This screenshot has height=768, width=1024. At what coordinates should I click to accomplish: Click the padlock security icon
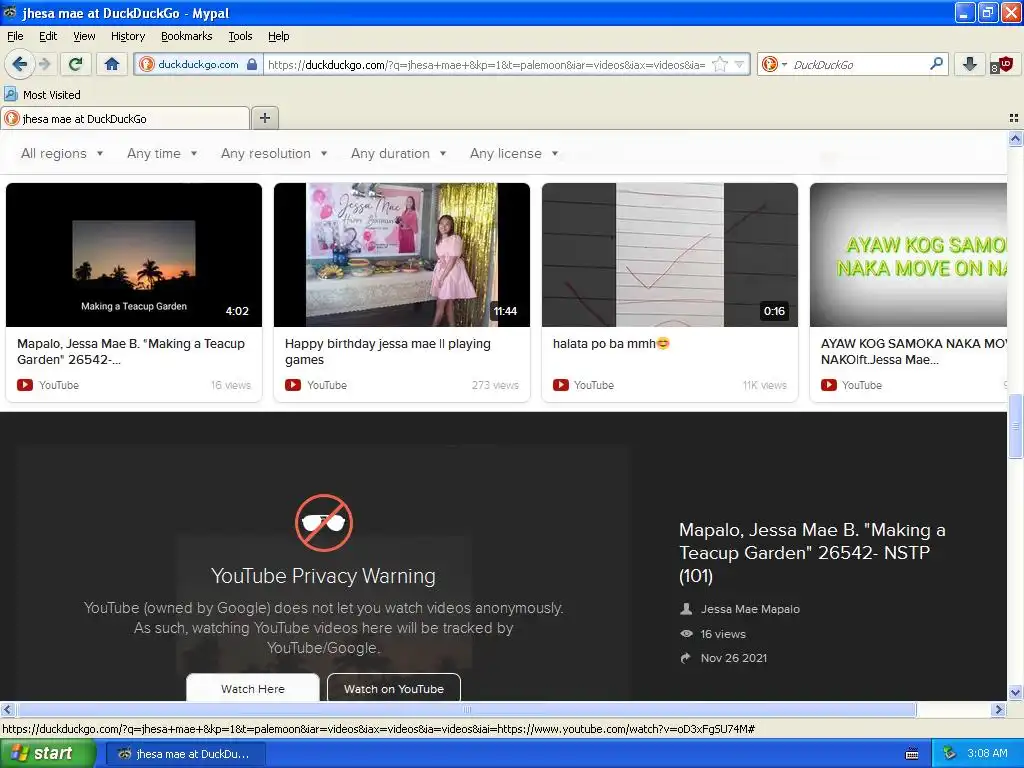tap(252, 64)
